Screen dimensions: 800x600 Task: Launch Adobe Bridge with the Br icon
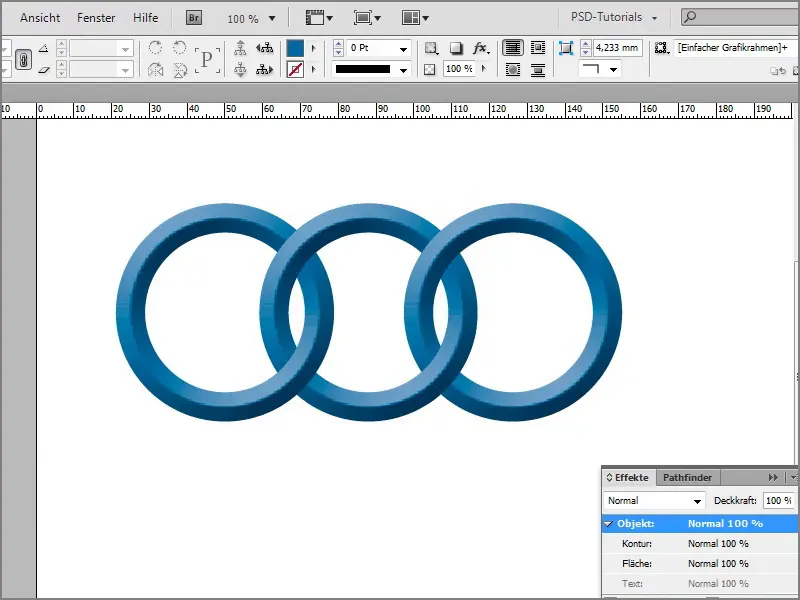194,18
